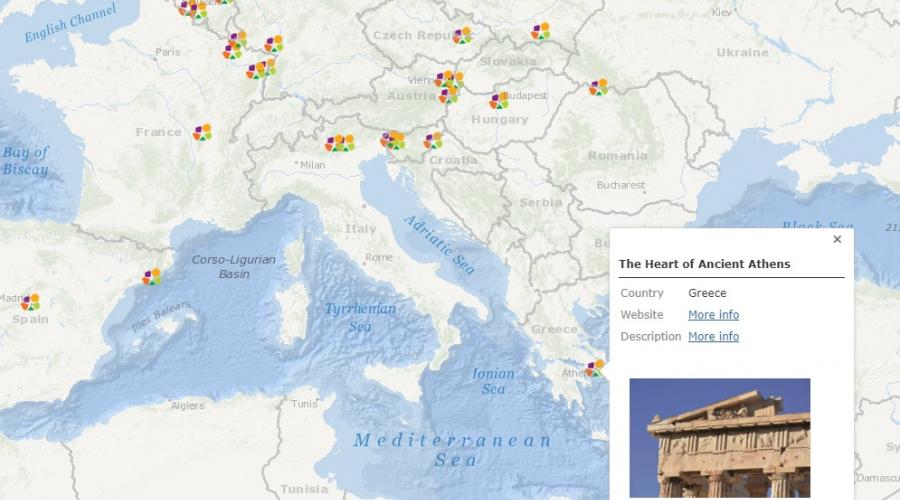The height and width of the screenshot is (500, 900).
Task: Open the Website More info link
Action: [x=713, y=315]
